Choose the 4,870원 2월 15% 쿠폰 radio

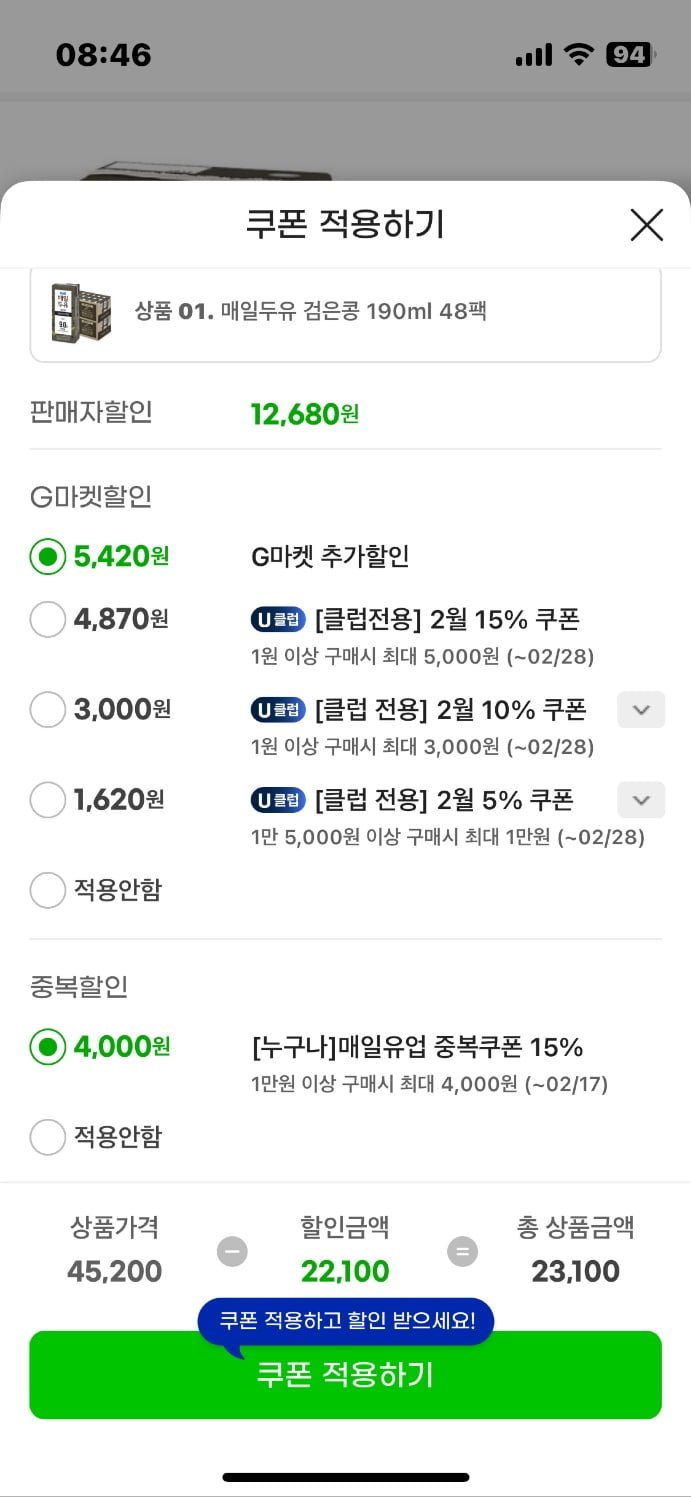tap(48, 619)
